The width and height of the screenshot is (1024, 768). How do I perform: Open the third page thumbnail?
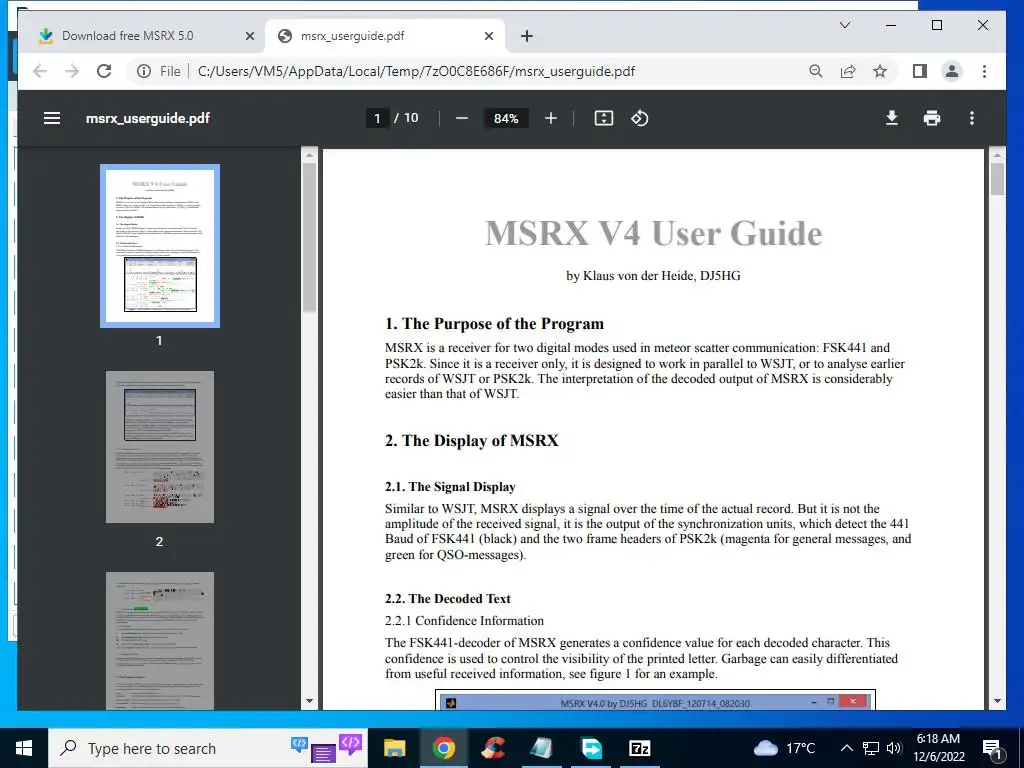(160, 641)
